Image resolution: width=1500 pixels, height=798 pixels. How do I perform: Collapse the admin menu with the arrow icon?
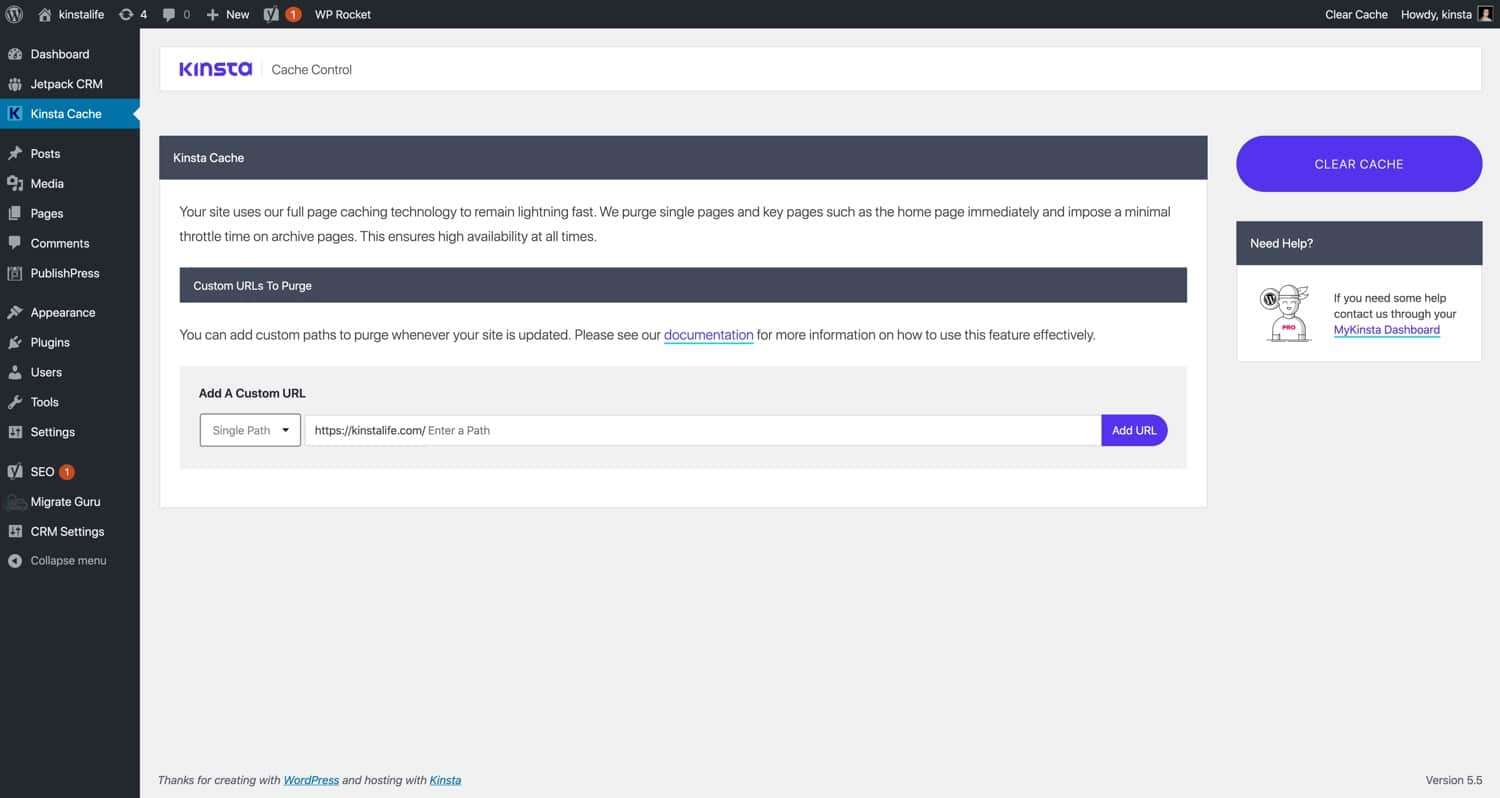(14, 560)
